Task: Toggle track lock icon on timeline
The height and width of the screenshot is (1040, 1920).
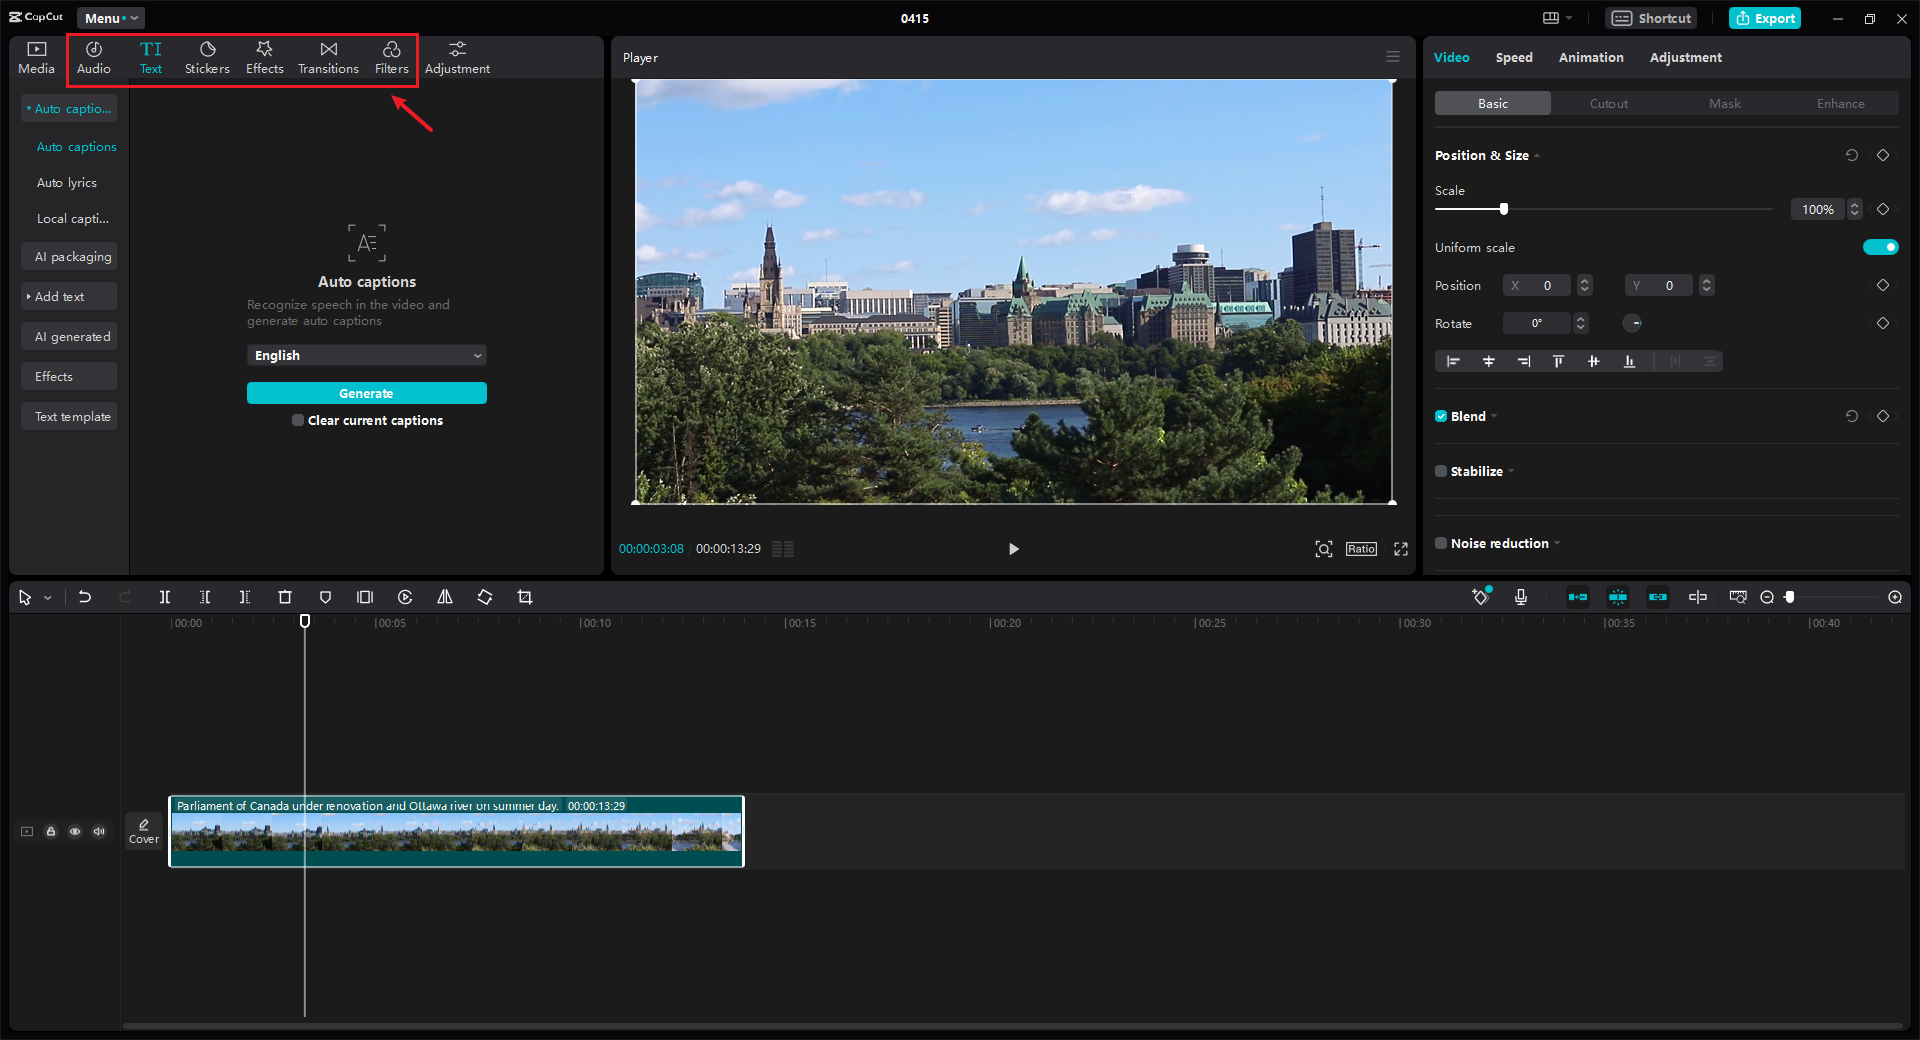Action: tap(51, 831)
